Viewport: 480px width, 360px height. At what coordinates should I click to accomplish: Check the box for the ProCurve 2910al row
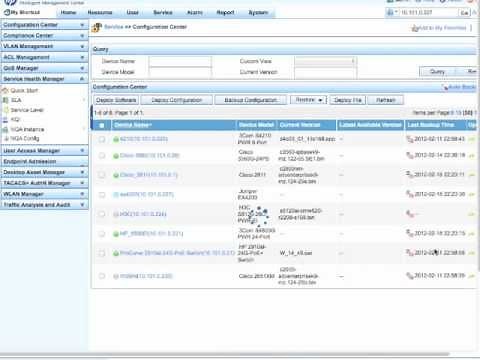(102, 253)
